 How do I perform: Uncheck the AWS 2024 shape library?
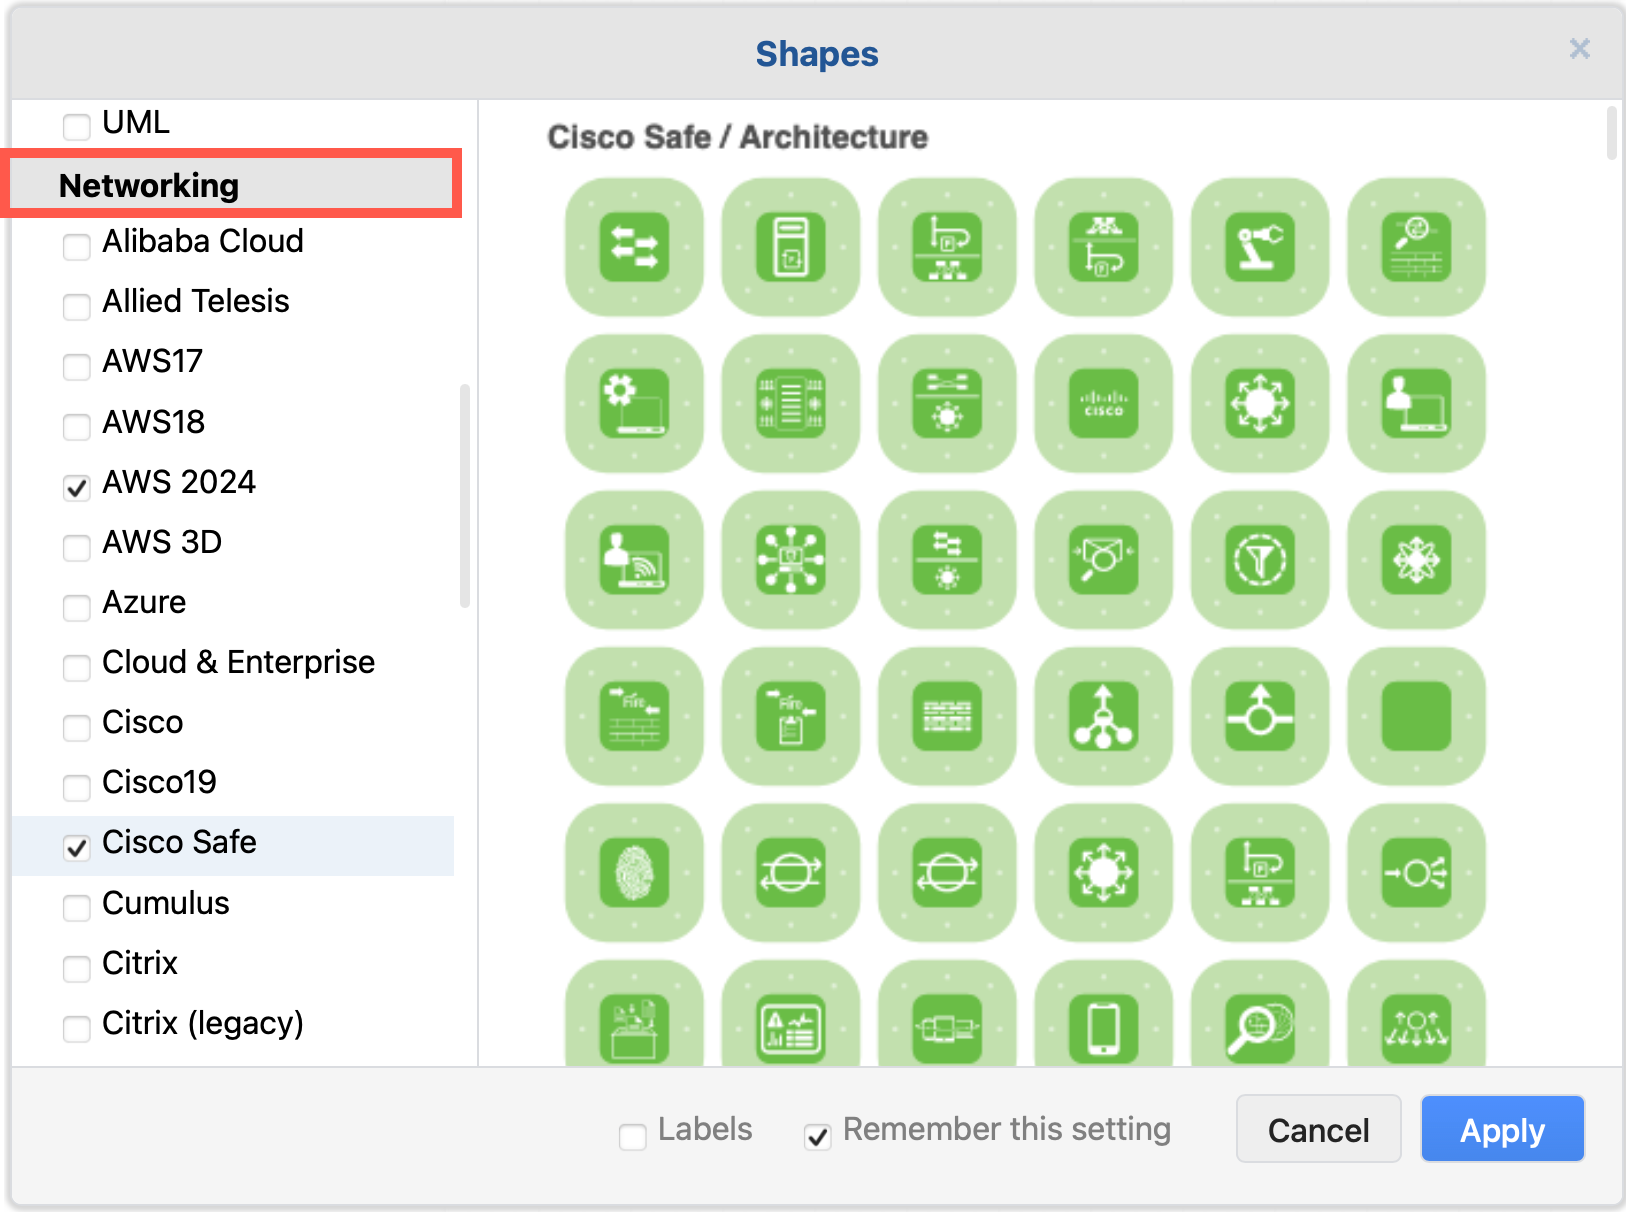pos(76,487)
